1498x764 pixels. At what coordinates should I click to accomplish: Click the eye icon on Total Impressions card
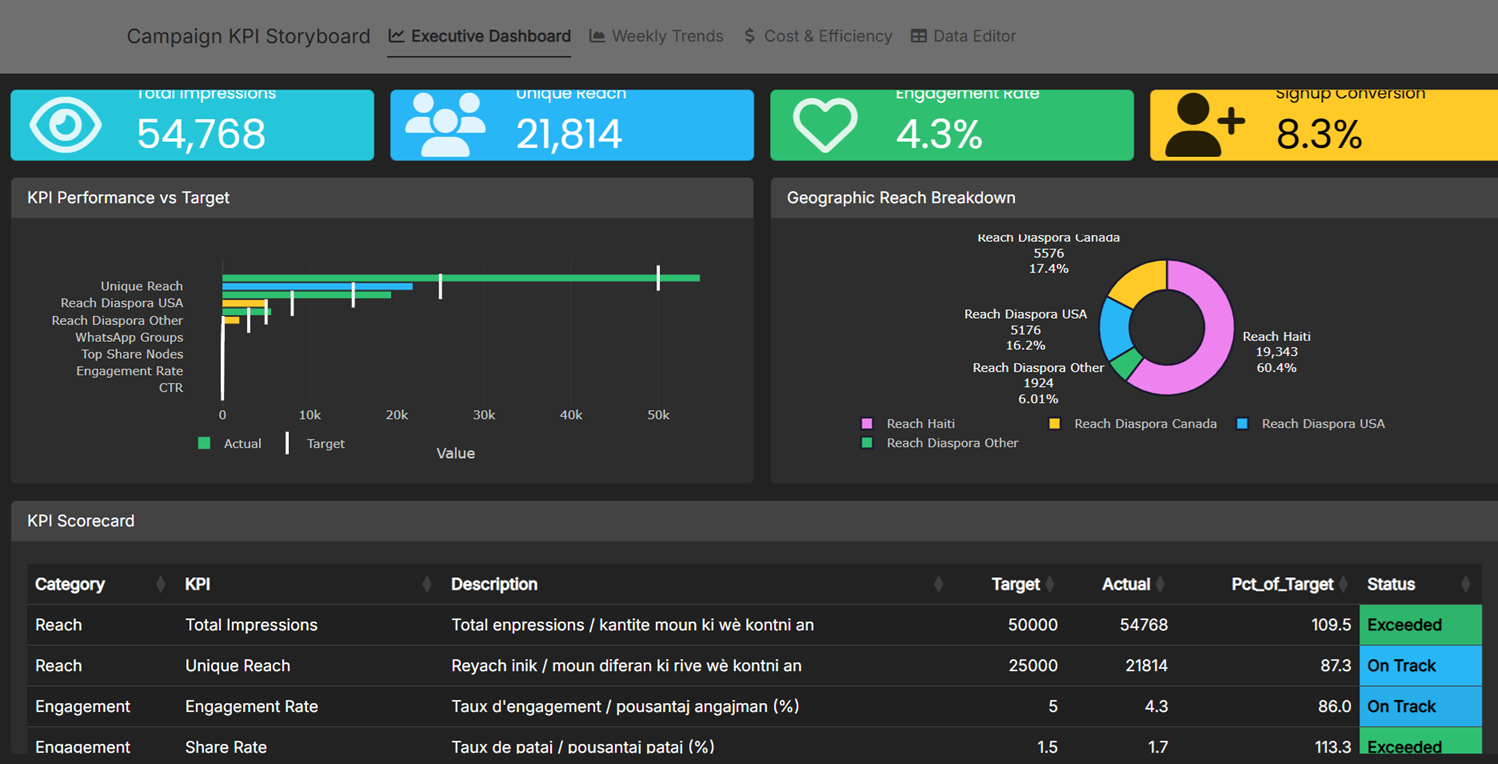pos(64,124)
